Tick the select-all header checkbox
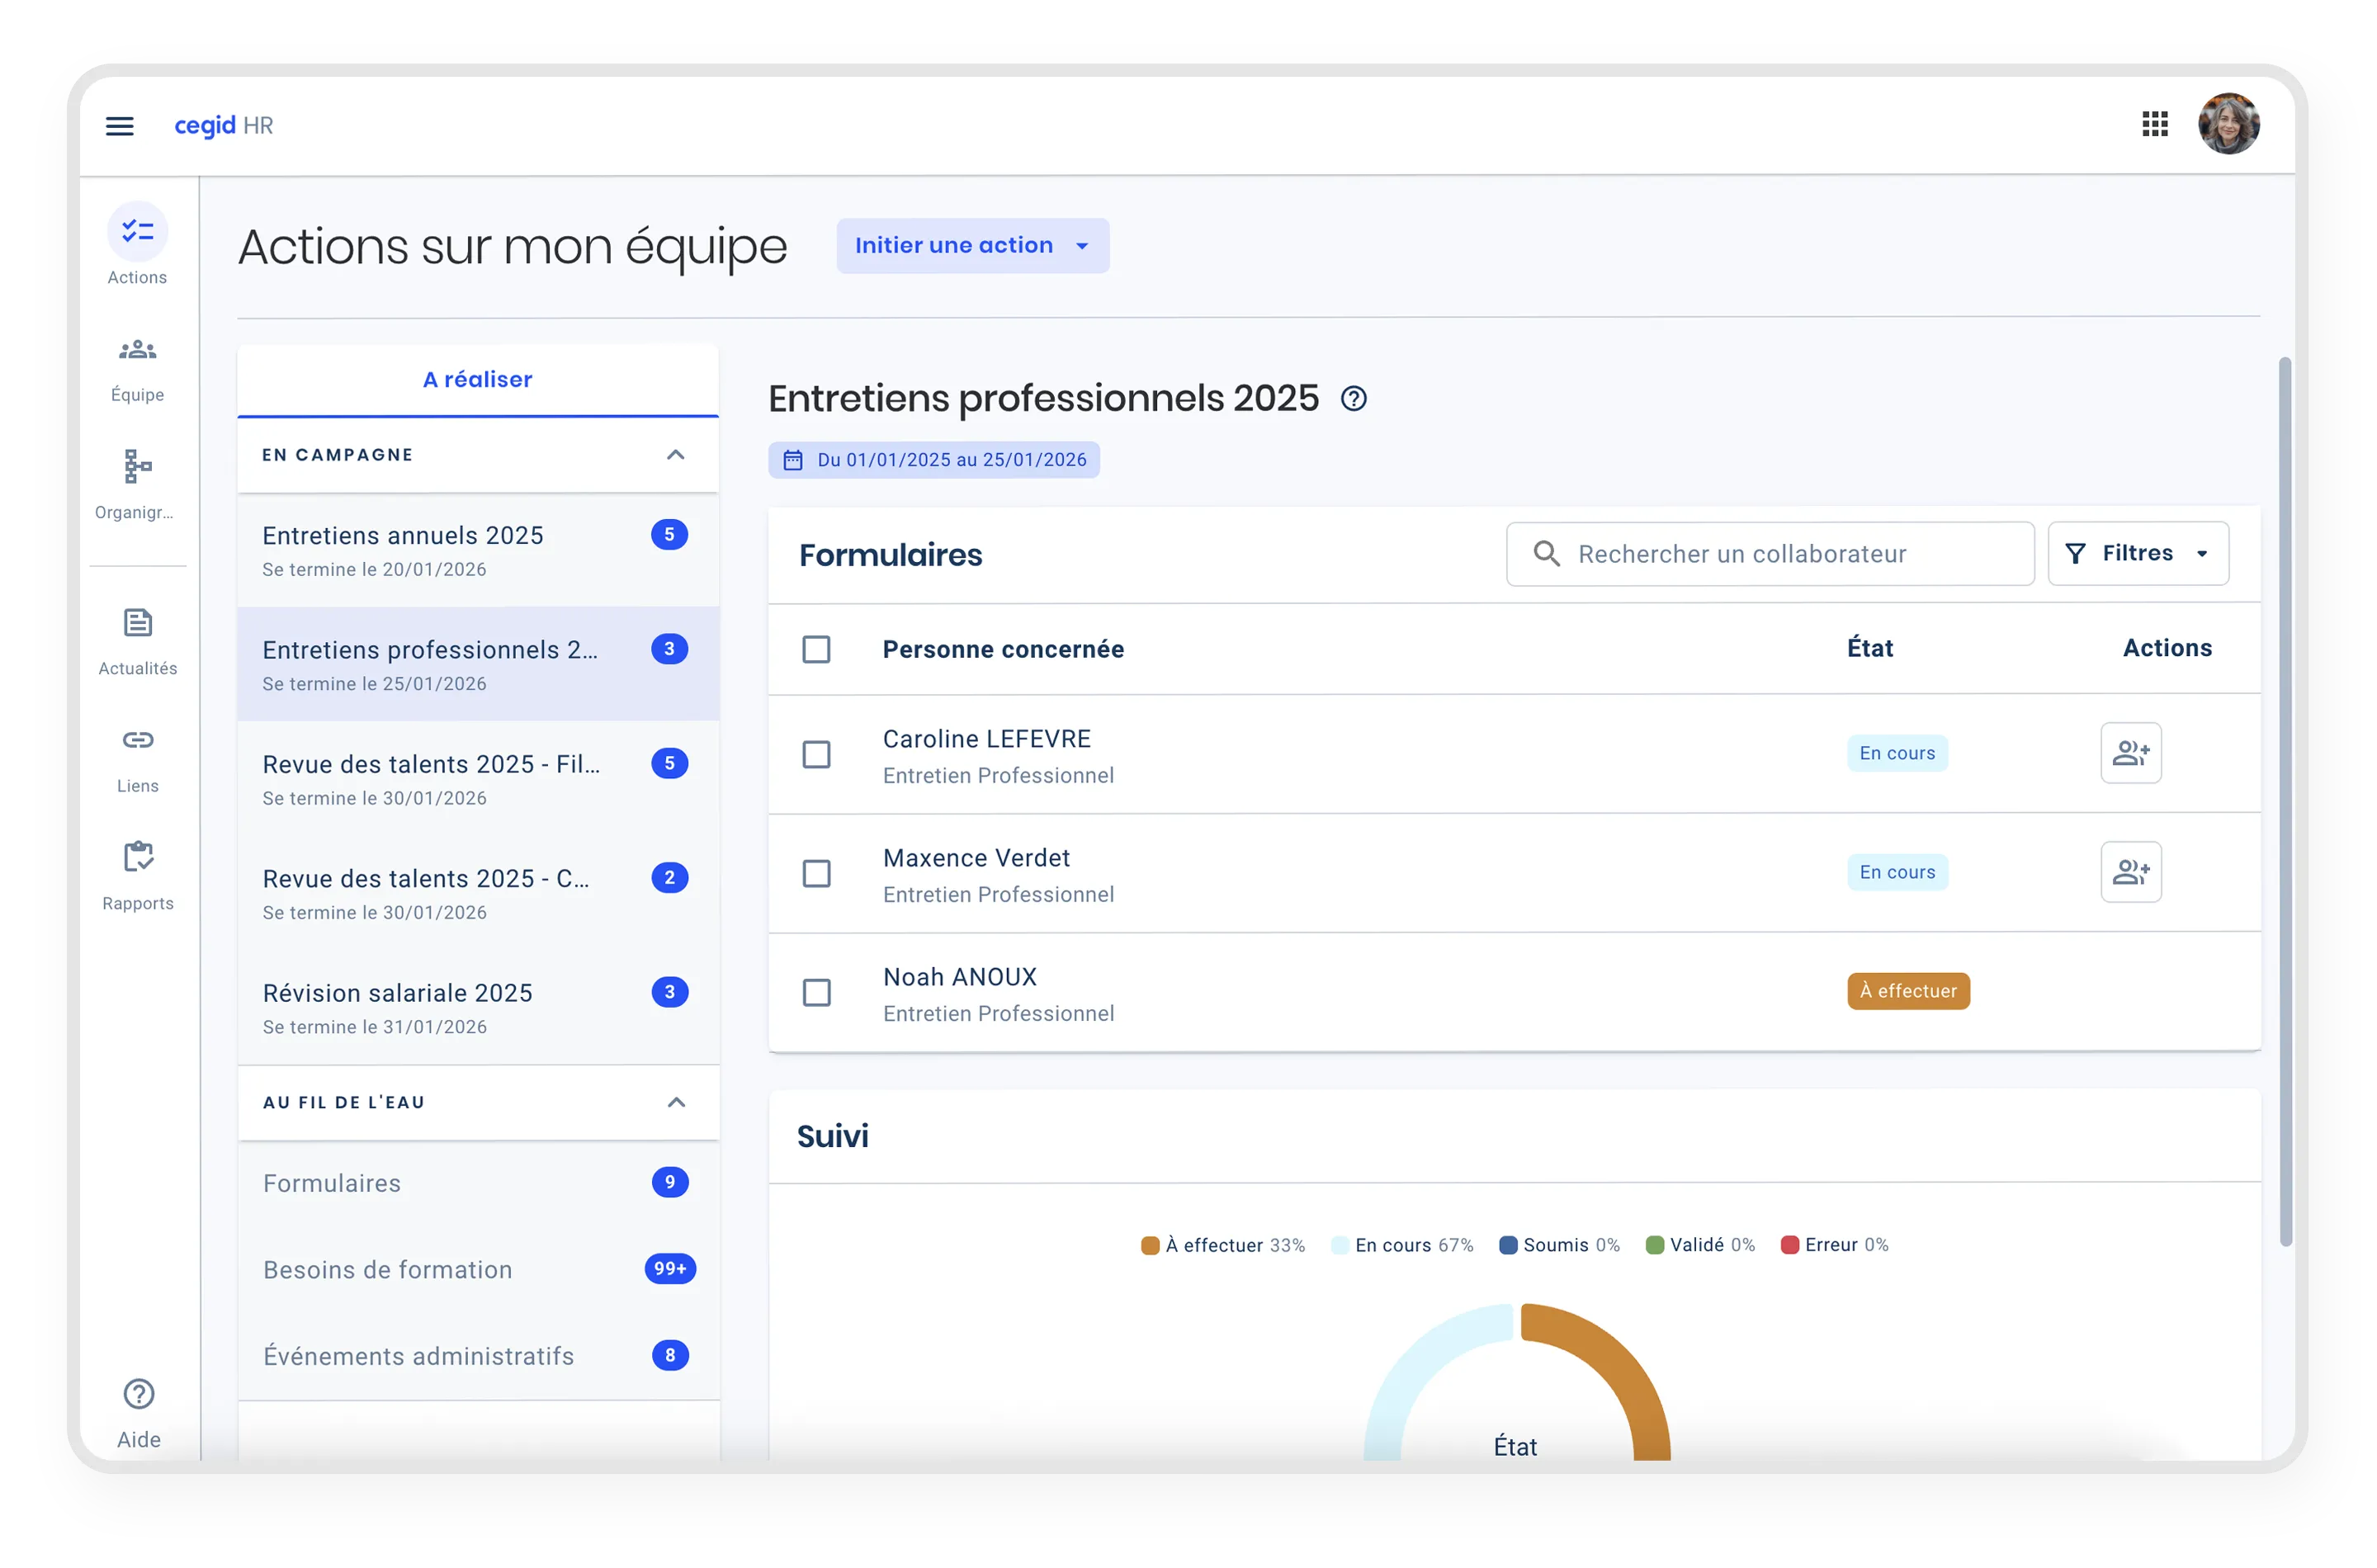The image size is (2377, 1568). [816, 649]
